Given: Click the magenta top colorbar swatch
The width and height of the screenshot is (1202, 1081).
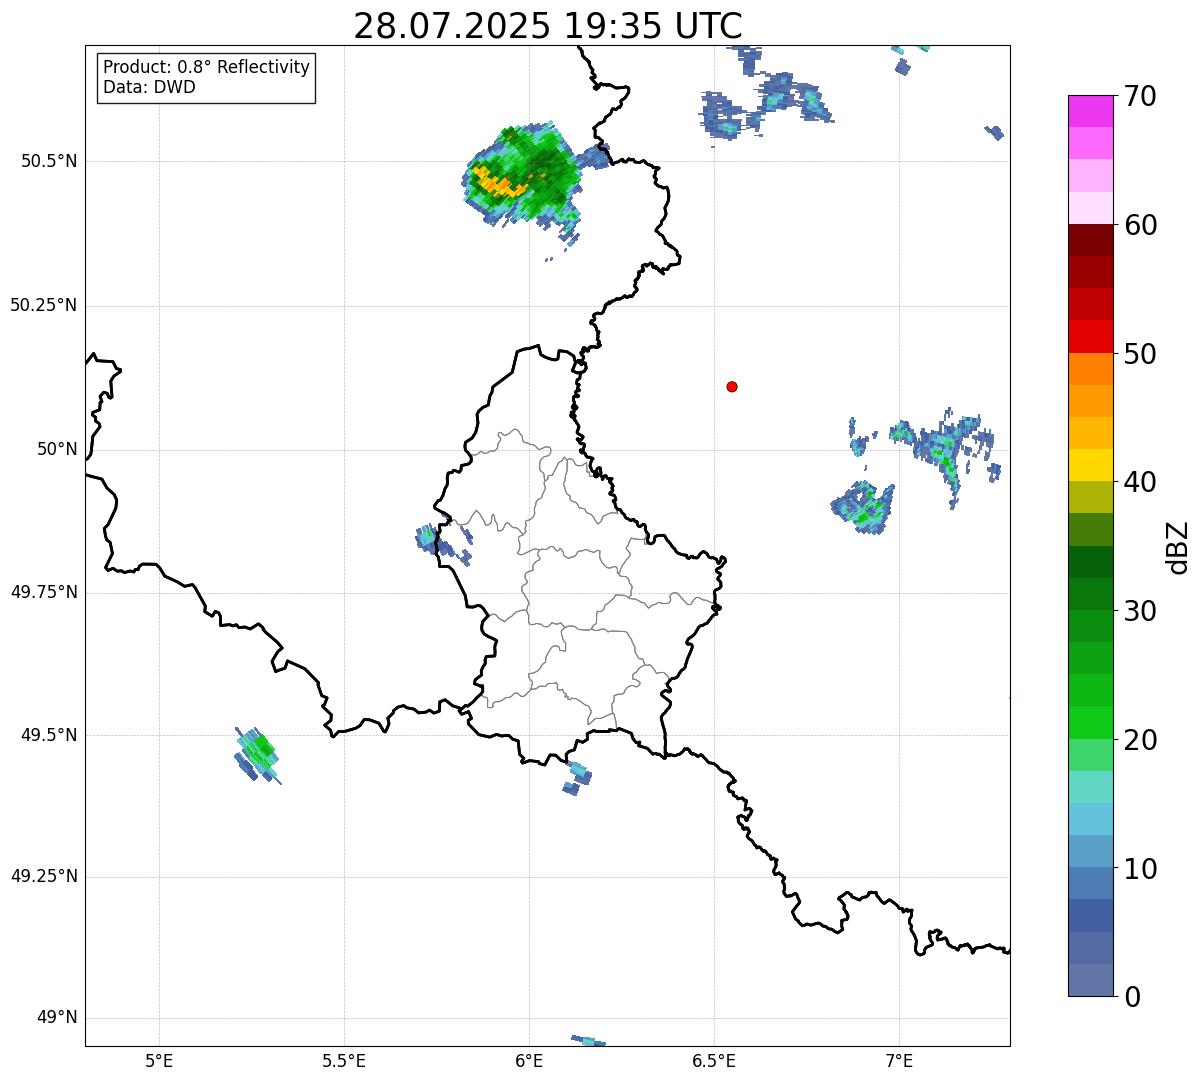Looking at the screenshot, I should (1090, 111).
